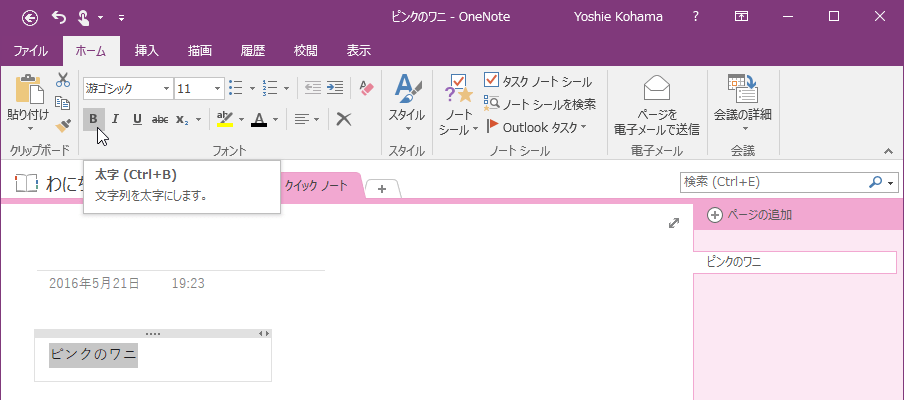
Task: Apply the yellow text highlight color
Action: (225, 119)
